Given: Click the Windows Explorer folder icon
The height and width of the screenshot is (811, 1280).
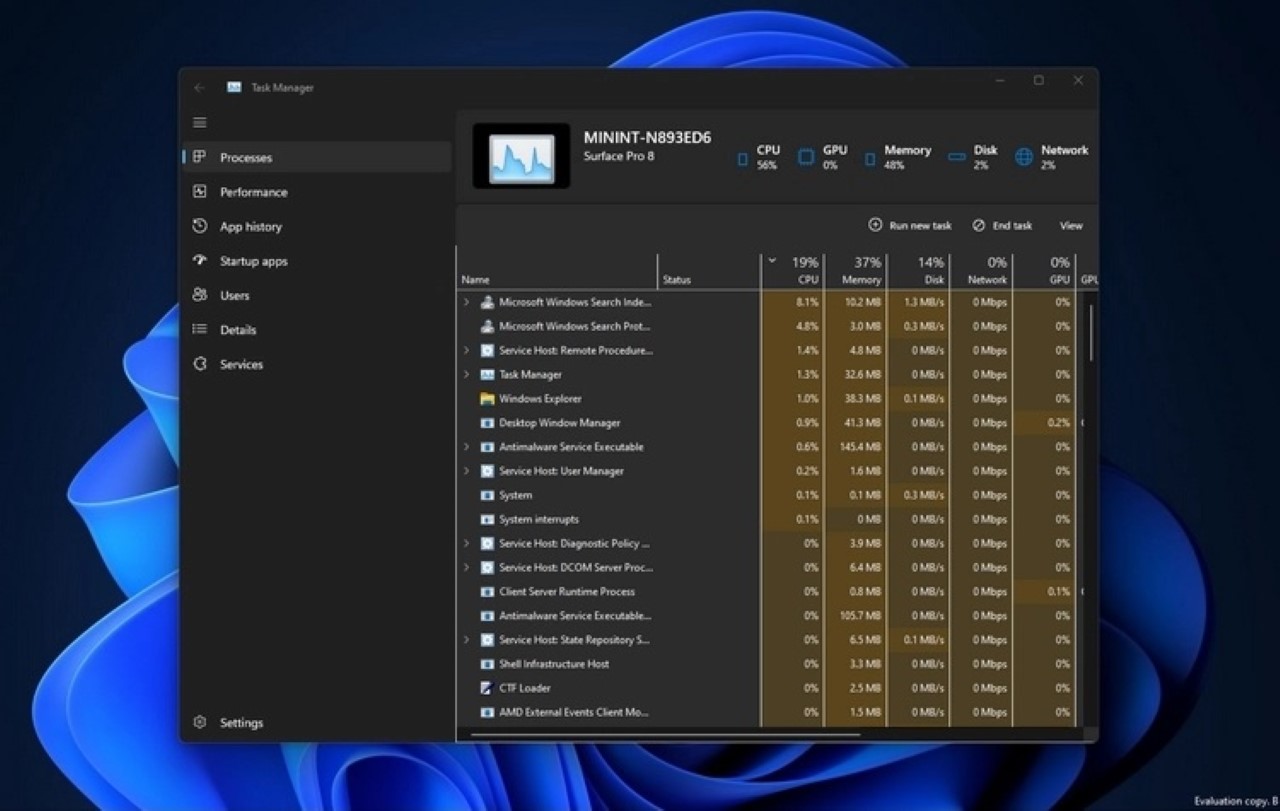Looking at the screenshot, I should 487,398.
